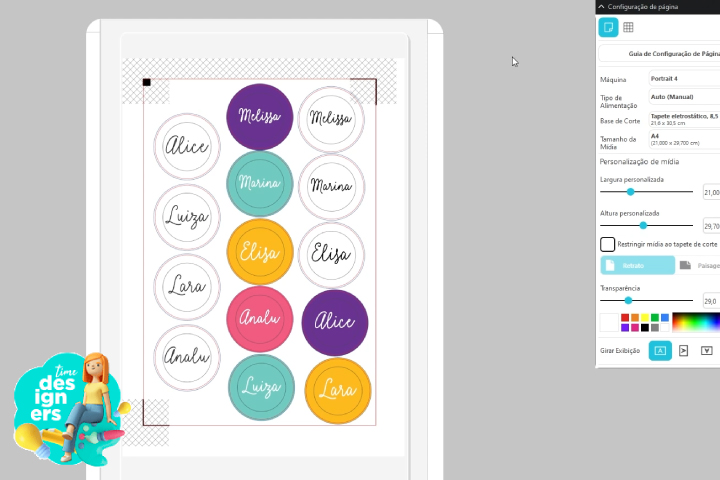Expand Tipo de Alimentação dropdown

pyautogui.click(x=683, y=97)
